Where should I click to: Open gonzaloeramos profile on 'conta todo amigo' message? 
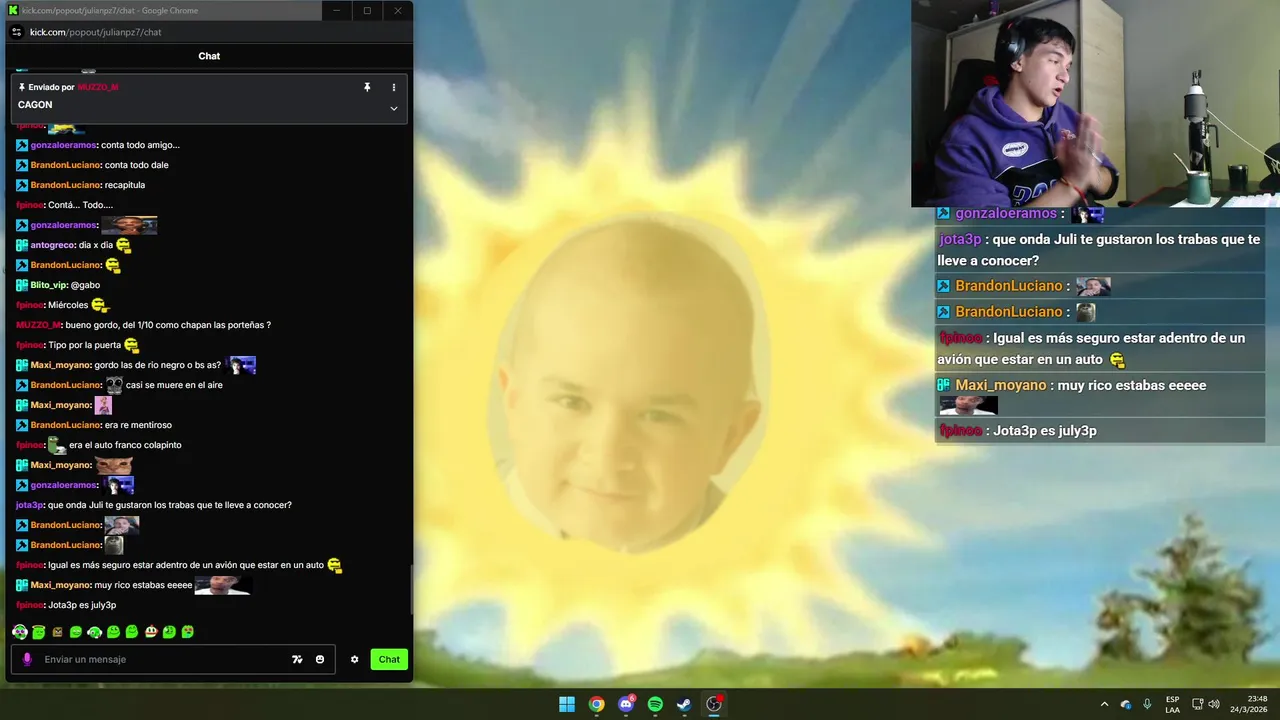click(64, 145)
